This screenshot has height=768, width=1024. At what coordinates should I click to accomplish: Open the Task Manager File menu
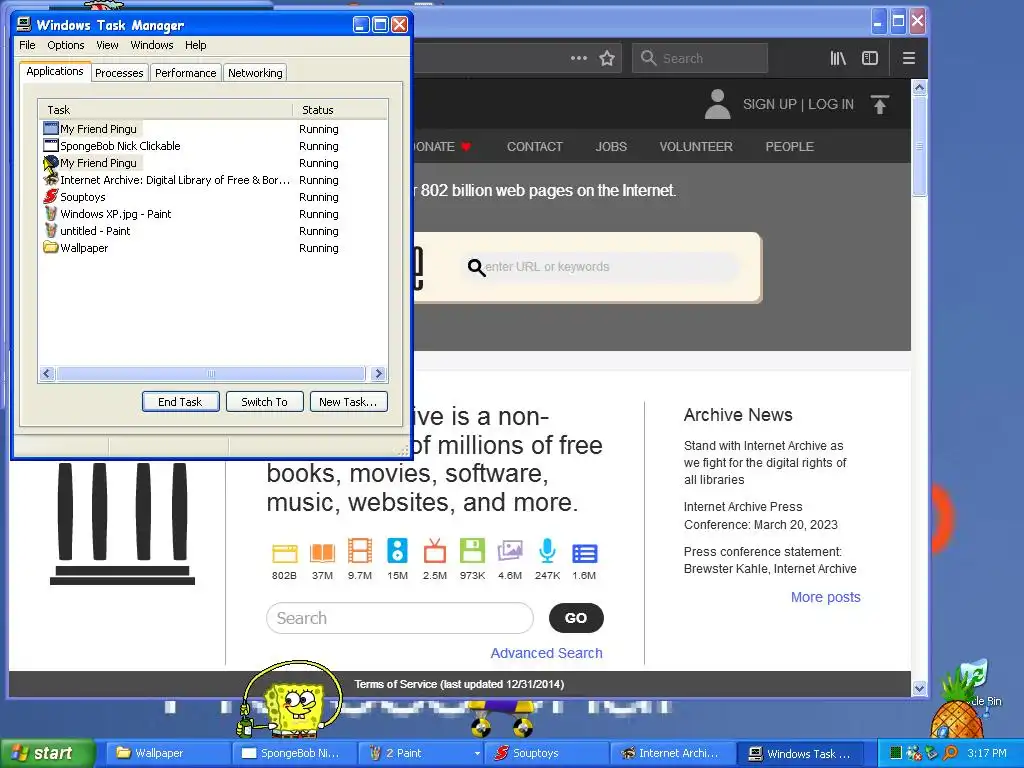point(27,45)
